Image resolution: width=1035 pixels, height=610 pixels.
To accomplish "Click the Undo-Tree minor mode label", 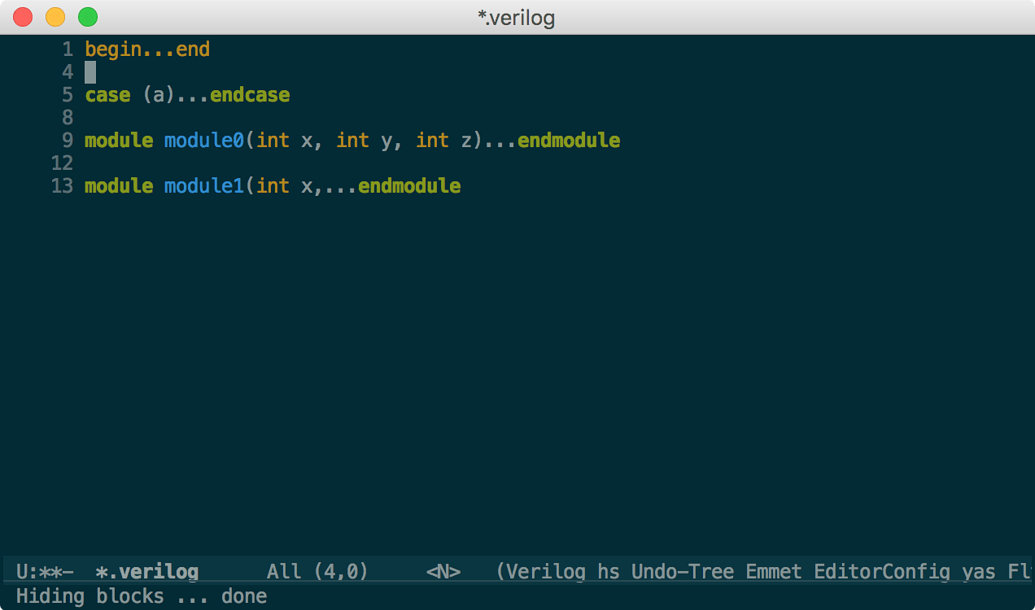I will point(683,572).
